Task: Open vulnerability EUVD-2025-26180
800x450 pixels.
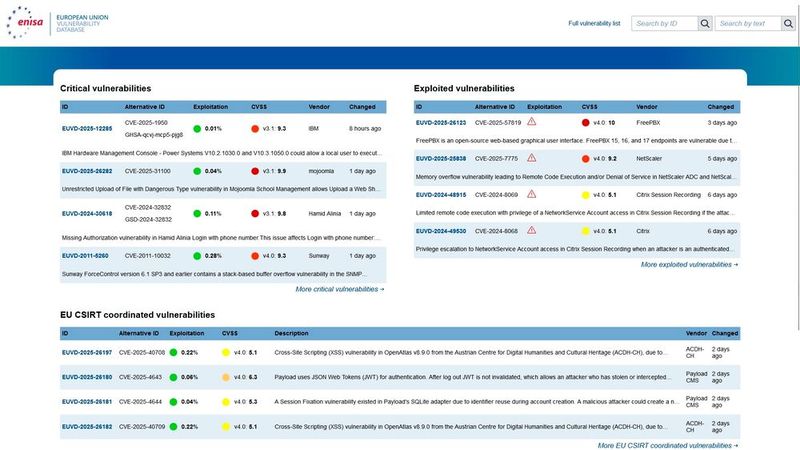Action: tap(87, 377)
